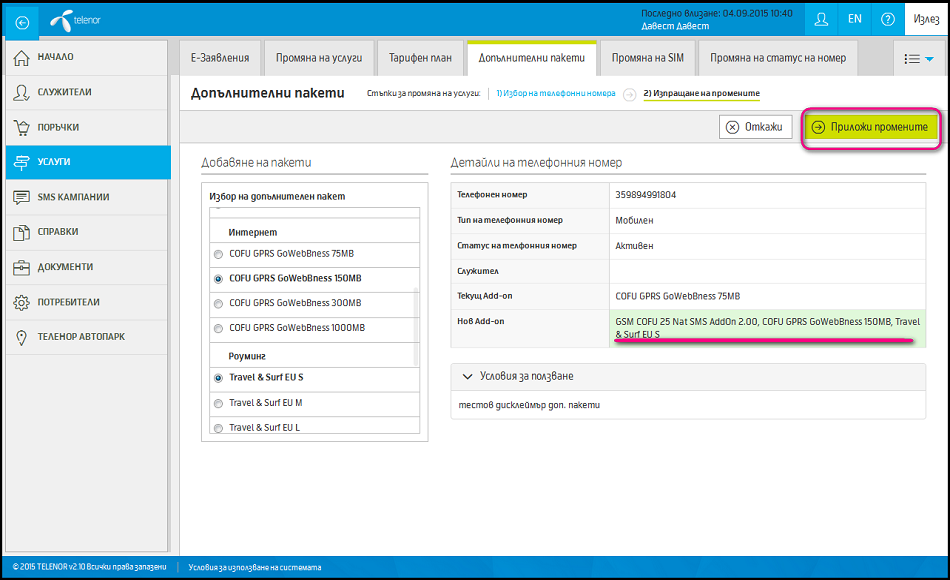Open СПРАВКИ in the sidebar
950x580 pixels.
(87, 232)
